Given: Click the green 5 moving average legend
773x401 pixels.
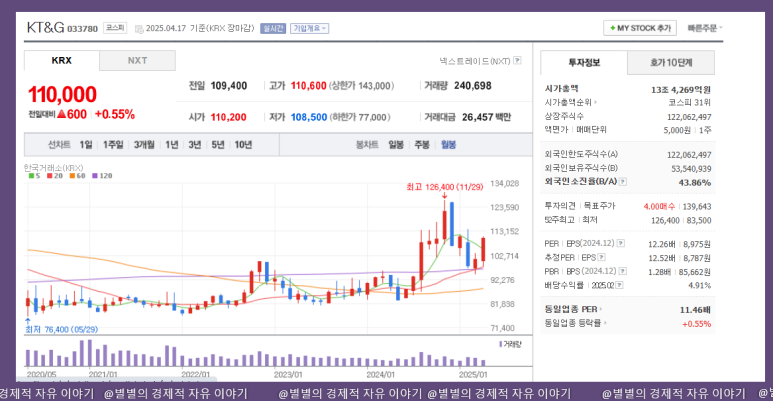Looking at the screenshot, I should (x=35, y=176).
